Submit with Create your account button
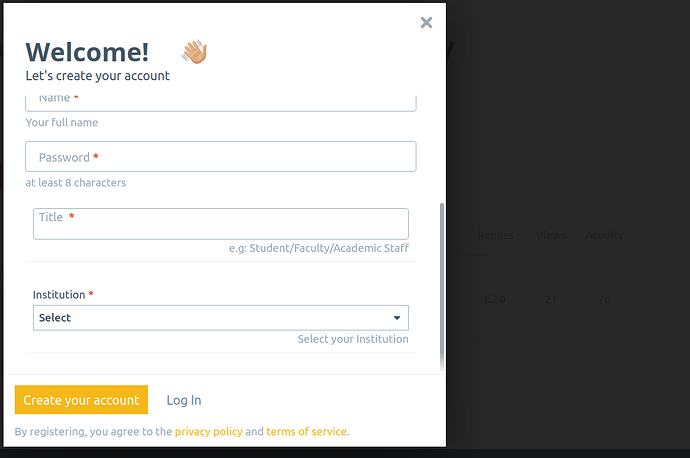The height and width of the screenshot is (458, 690). 81,400
